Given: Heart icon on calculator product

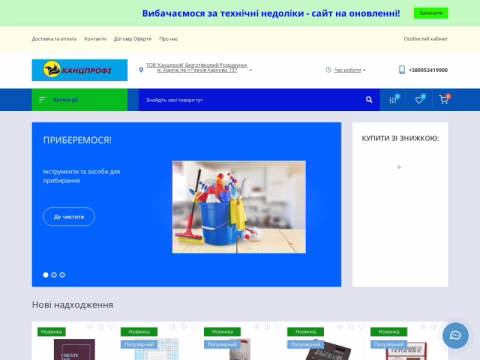Looking at the screenshot, I should (361, 327).
